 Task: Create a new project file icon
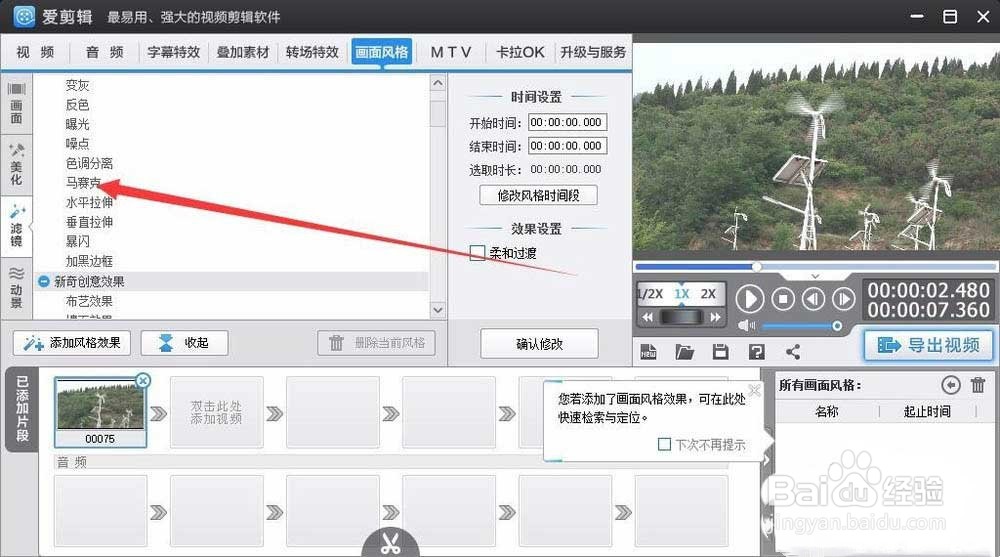point(649,352)
